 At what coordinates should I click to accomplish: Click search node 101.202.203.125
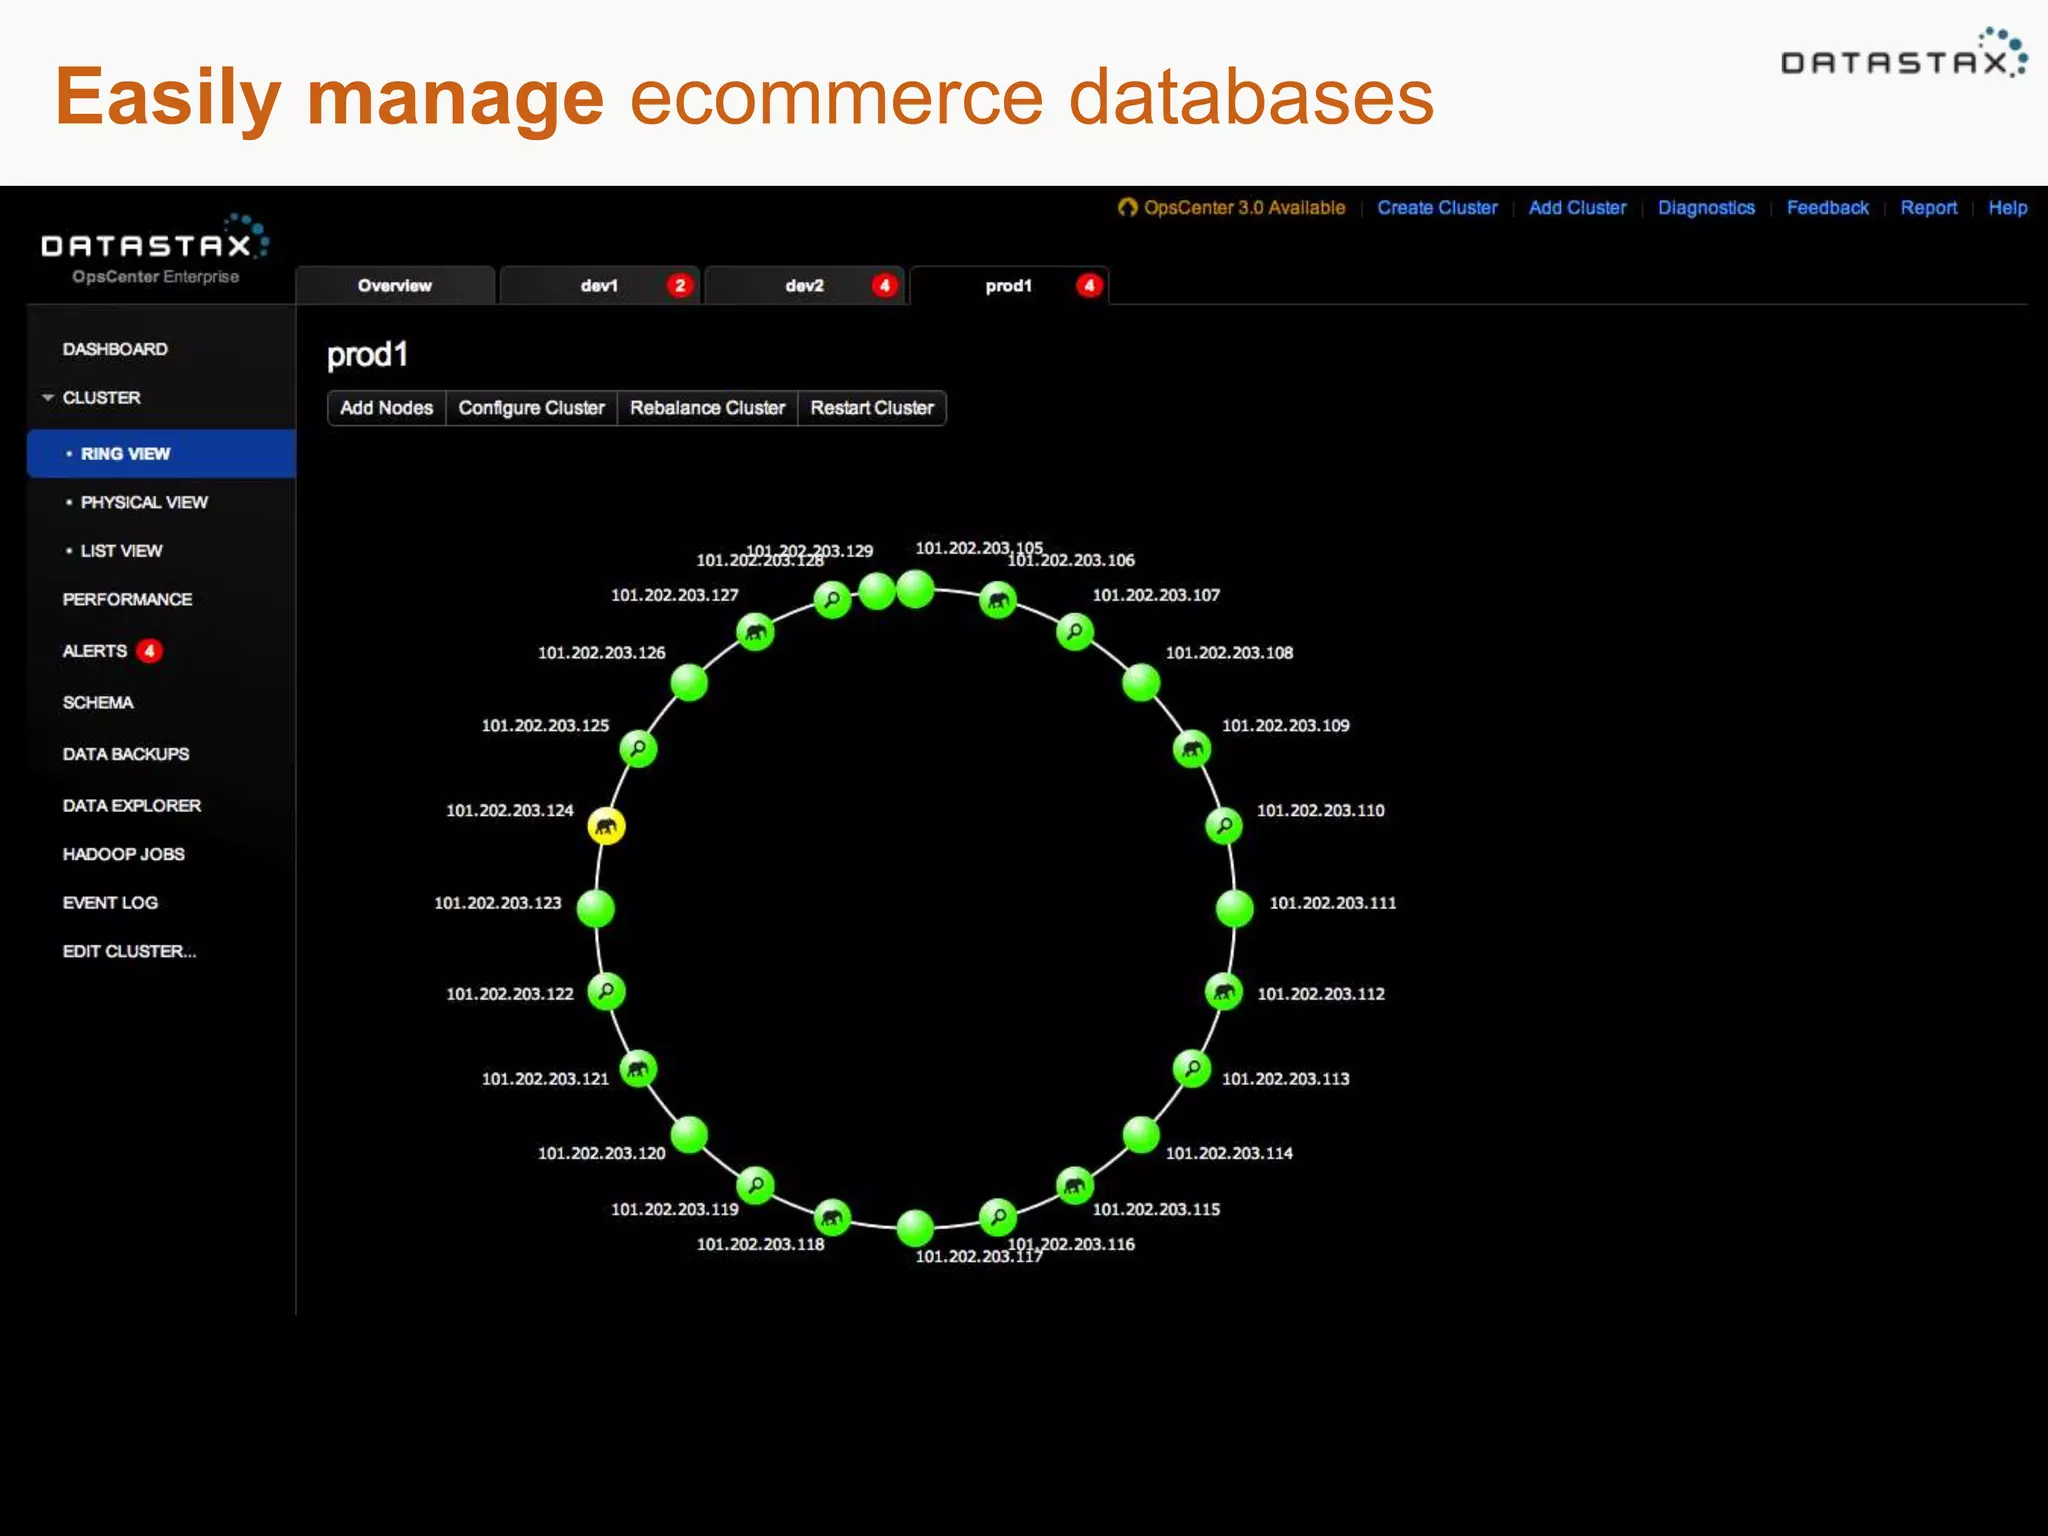click(x=638, y=749)
